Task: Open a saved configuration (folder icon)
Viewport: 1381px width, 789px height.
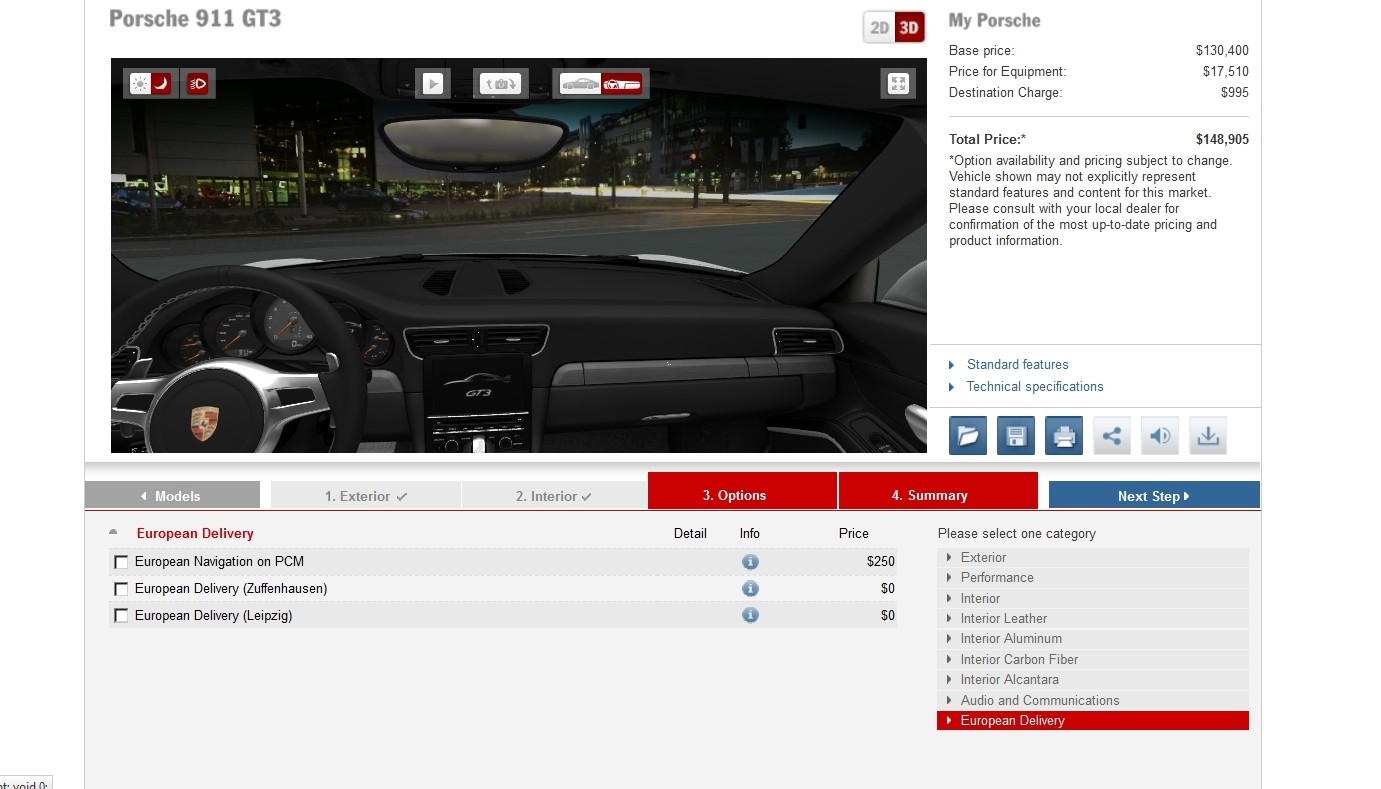Action: (968, 436)
